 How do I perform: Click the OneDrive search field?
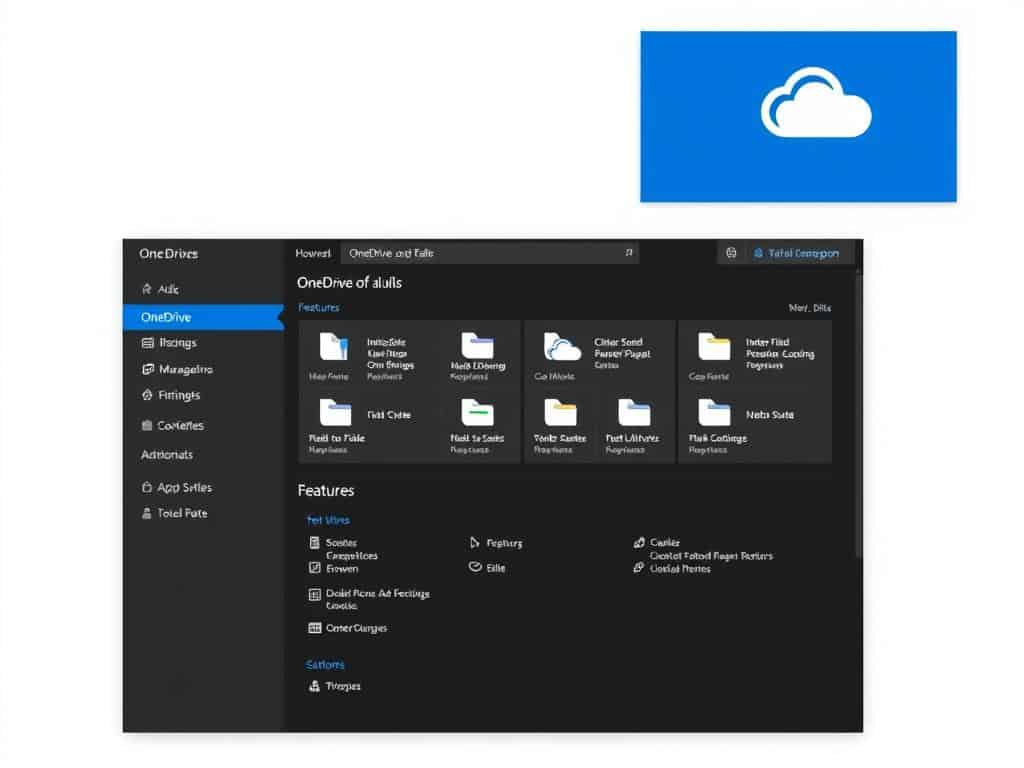click(x=489, y=253)
